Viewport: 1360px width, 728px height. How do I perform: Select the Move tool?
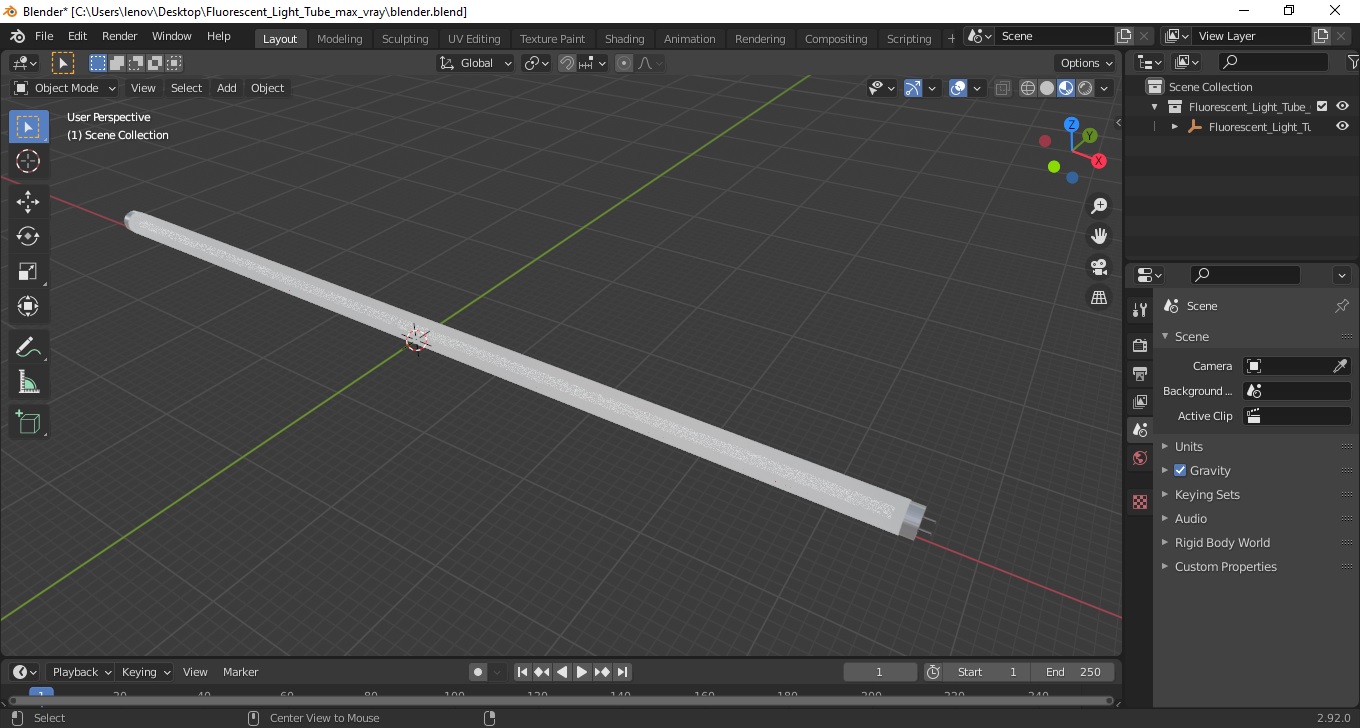click(28, 202)
